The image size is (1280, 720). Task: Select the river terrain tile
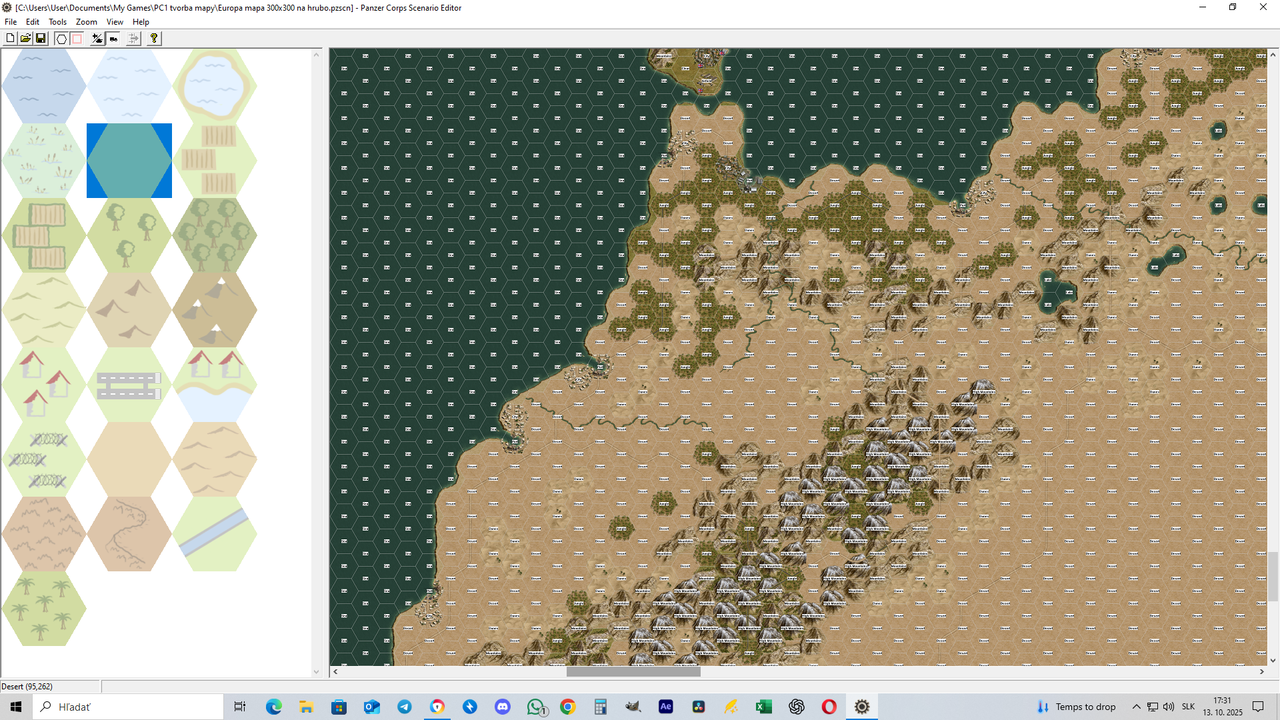click(215, 533)
